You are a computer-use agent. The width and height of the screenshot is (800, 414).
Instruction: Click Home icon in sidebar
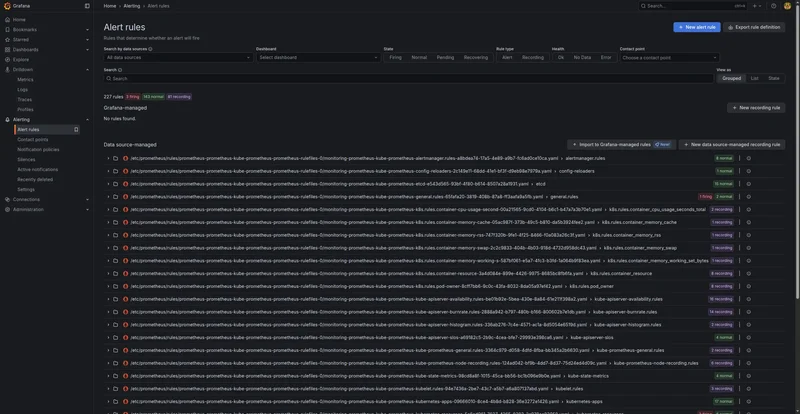pyautogui.click(x=7, y=19)
